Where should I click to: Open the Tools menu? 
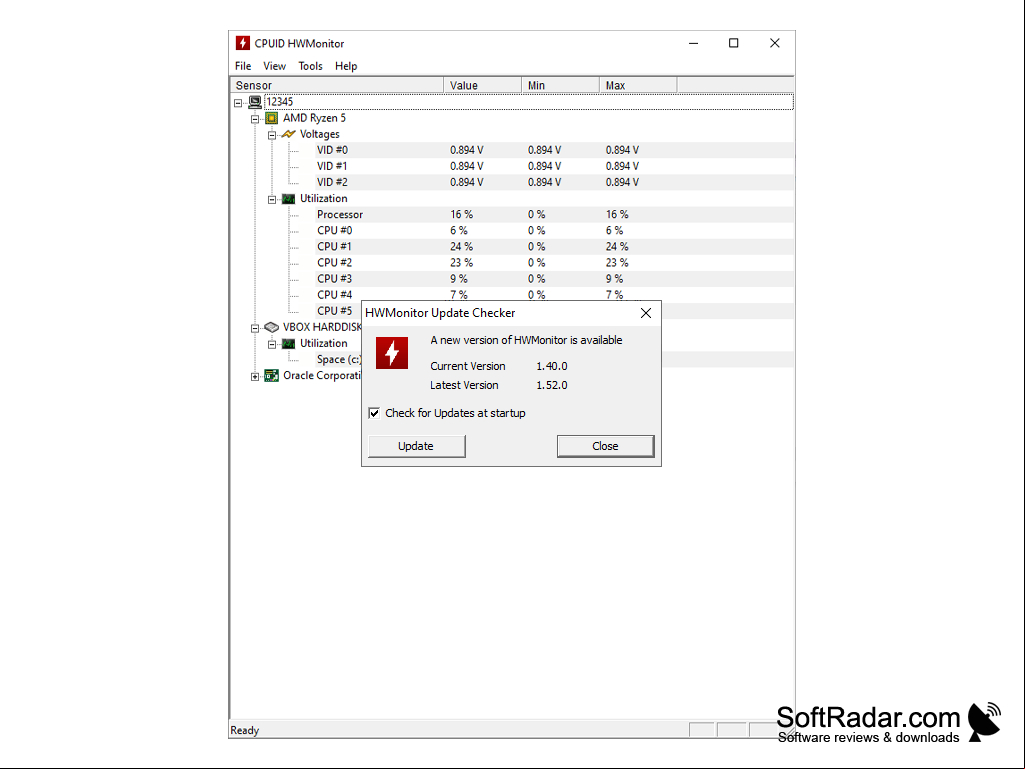tap(311, 66)
